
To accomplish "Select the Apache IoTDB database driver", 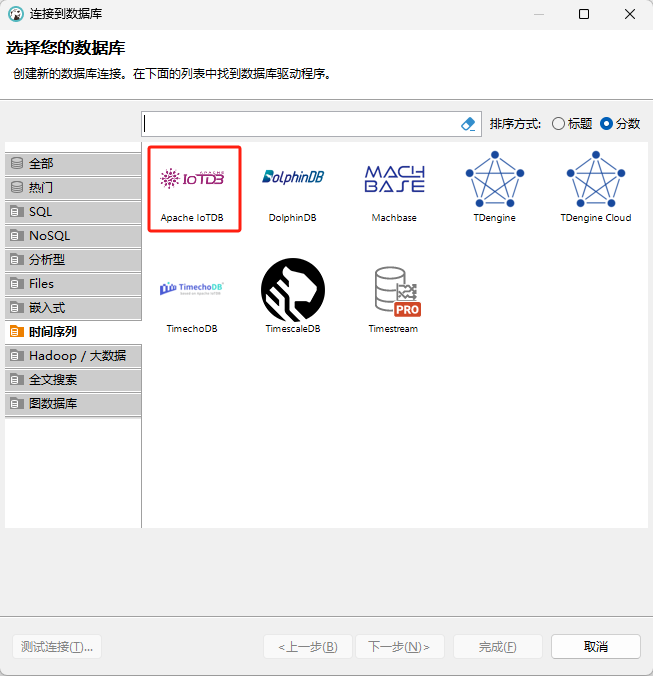I will [193, 180].
